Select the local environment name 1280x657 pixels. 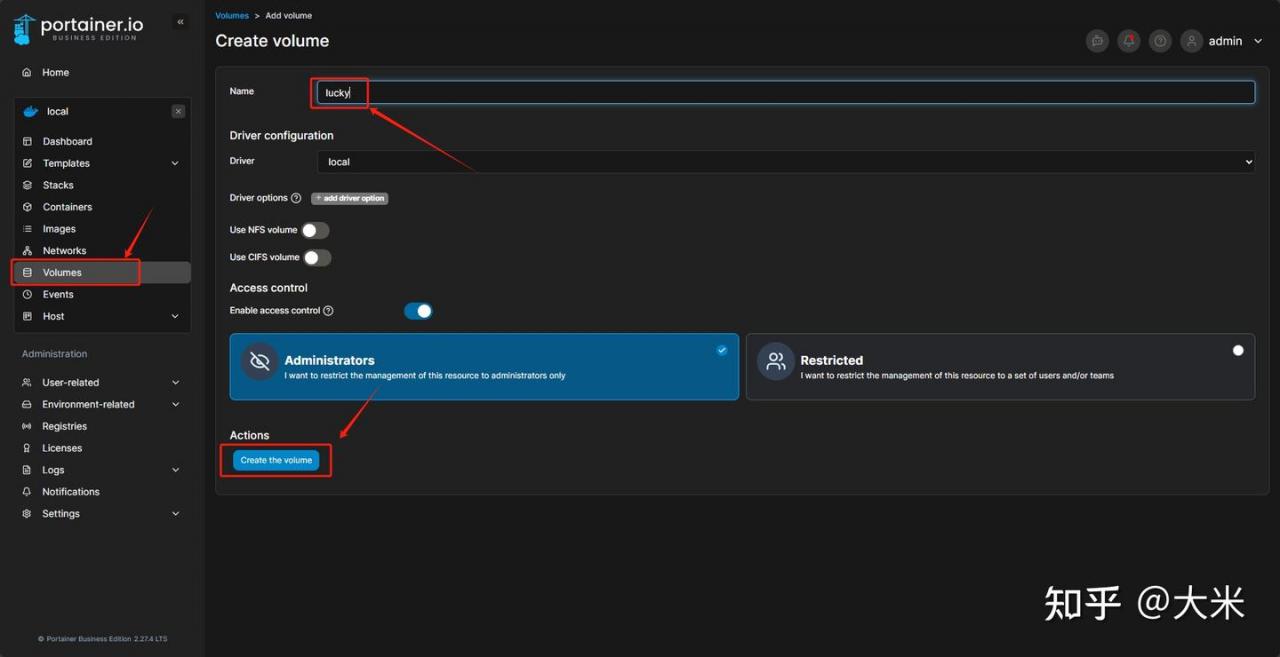click(57, 112)
